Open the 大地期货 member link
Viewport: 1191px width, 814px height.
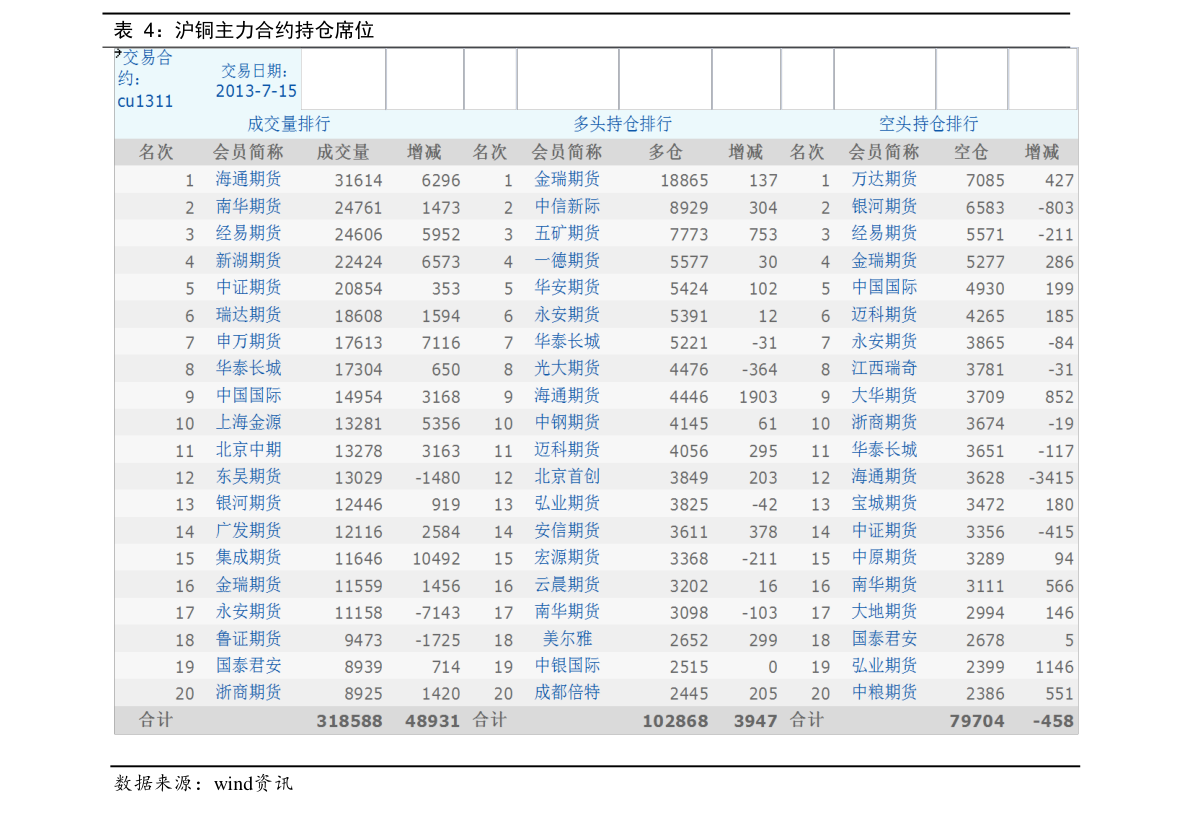[x=884, y=611]
